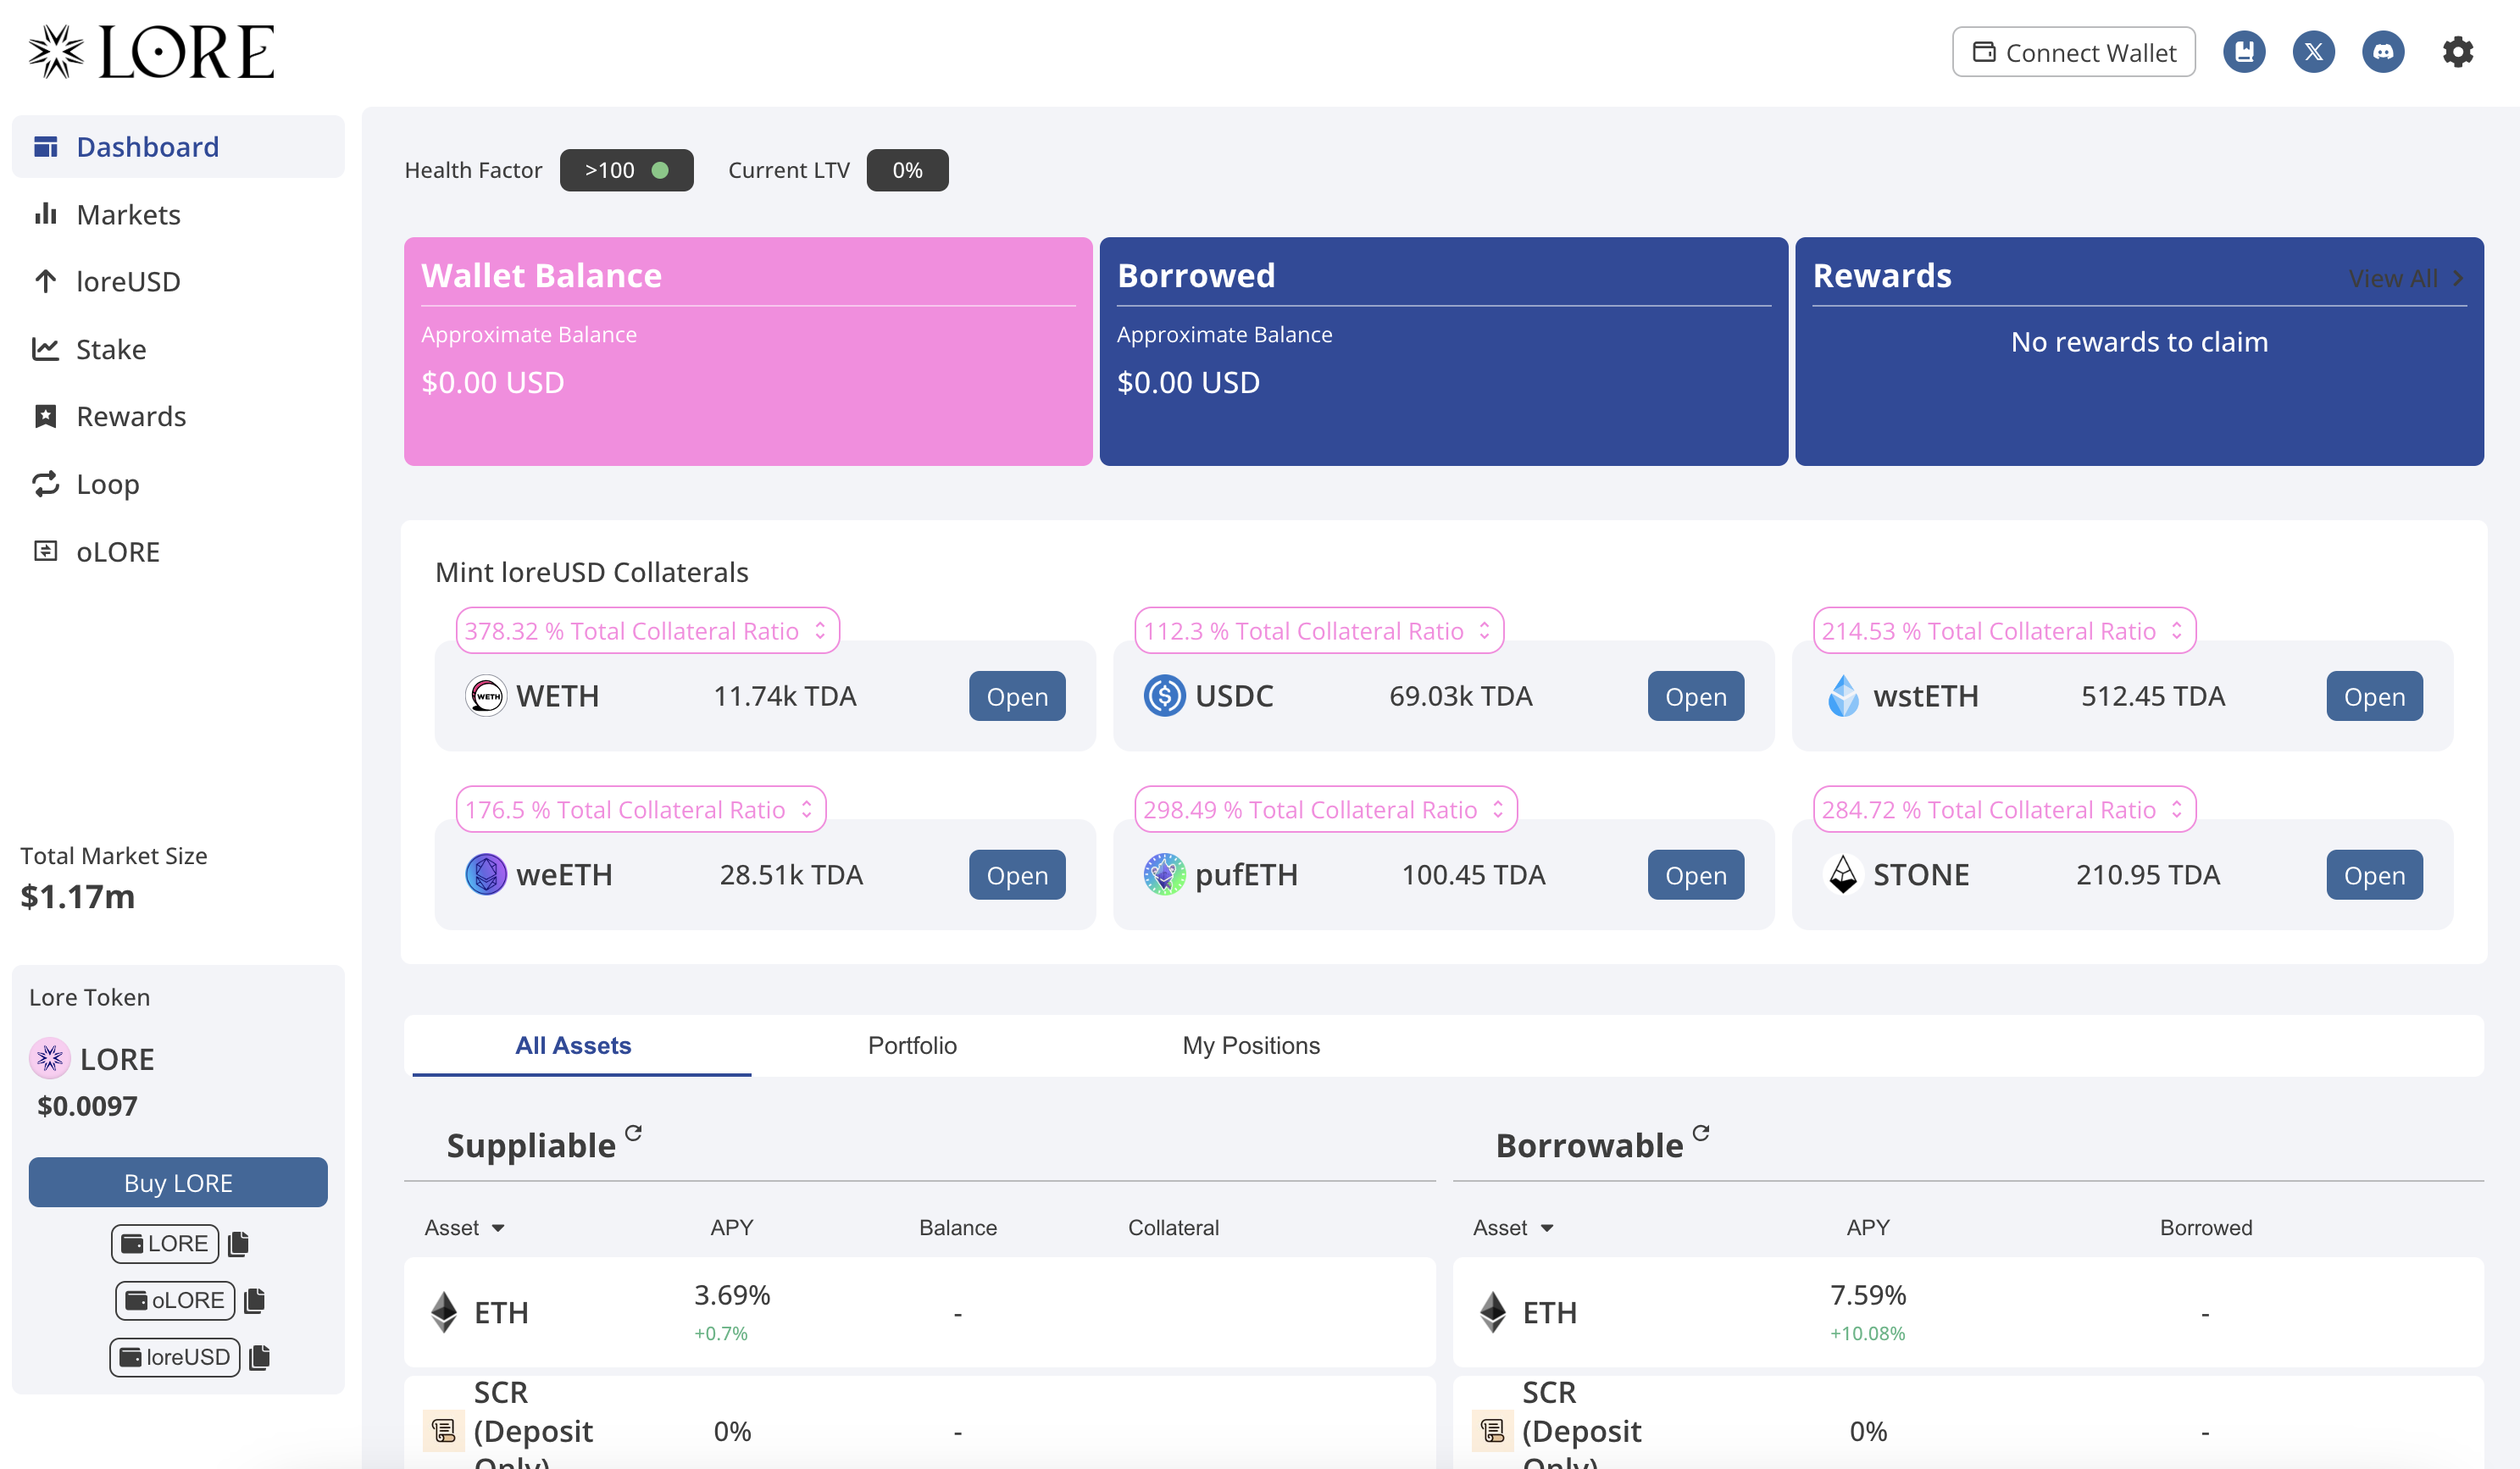This screenshot has height=1469, width=2520.
Task: Open the X (Twitter) icon link
Action: [2314, 52]
